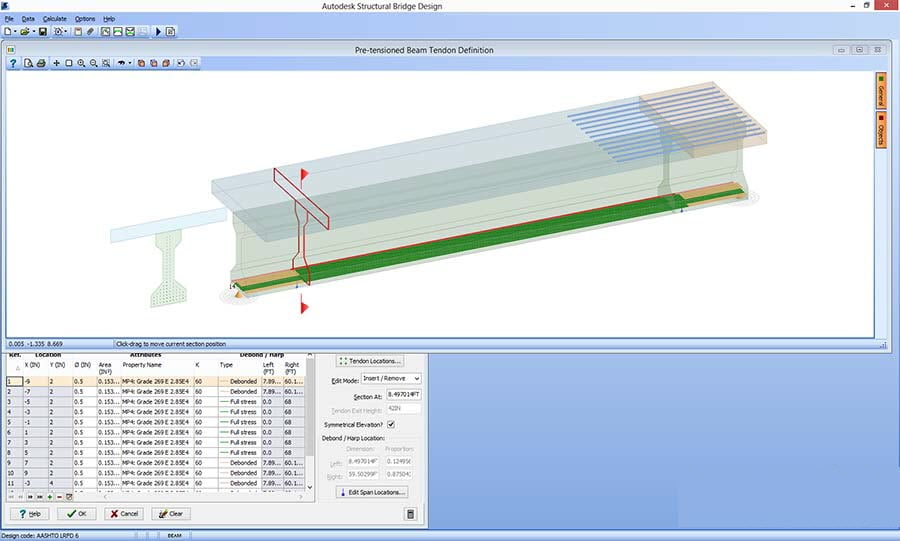Viewport: 900px width, 541px height.
Task: Click the calculator icon in tendon panel
Action: 410,514
